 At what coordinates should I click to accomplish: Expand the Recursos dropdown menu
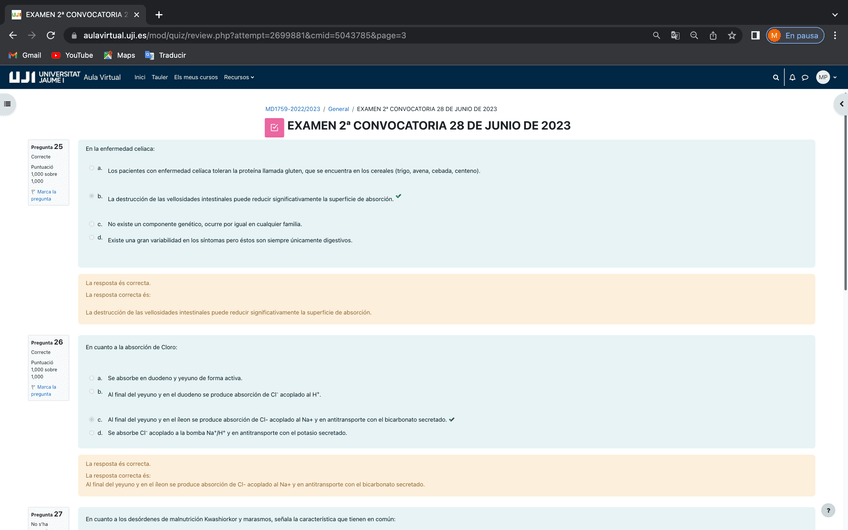click(239, 77)
